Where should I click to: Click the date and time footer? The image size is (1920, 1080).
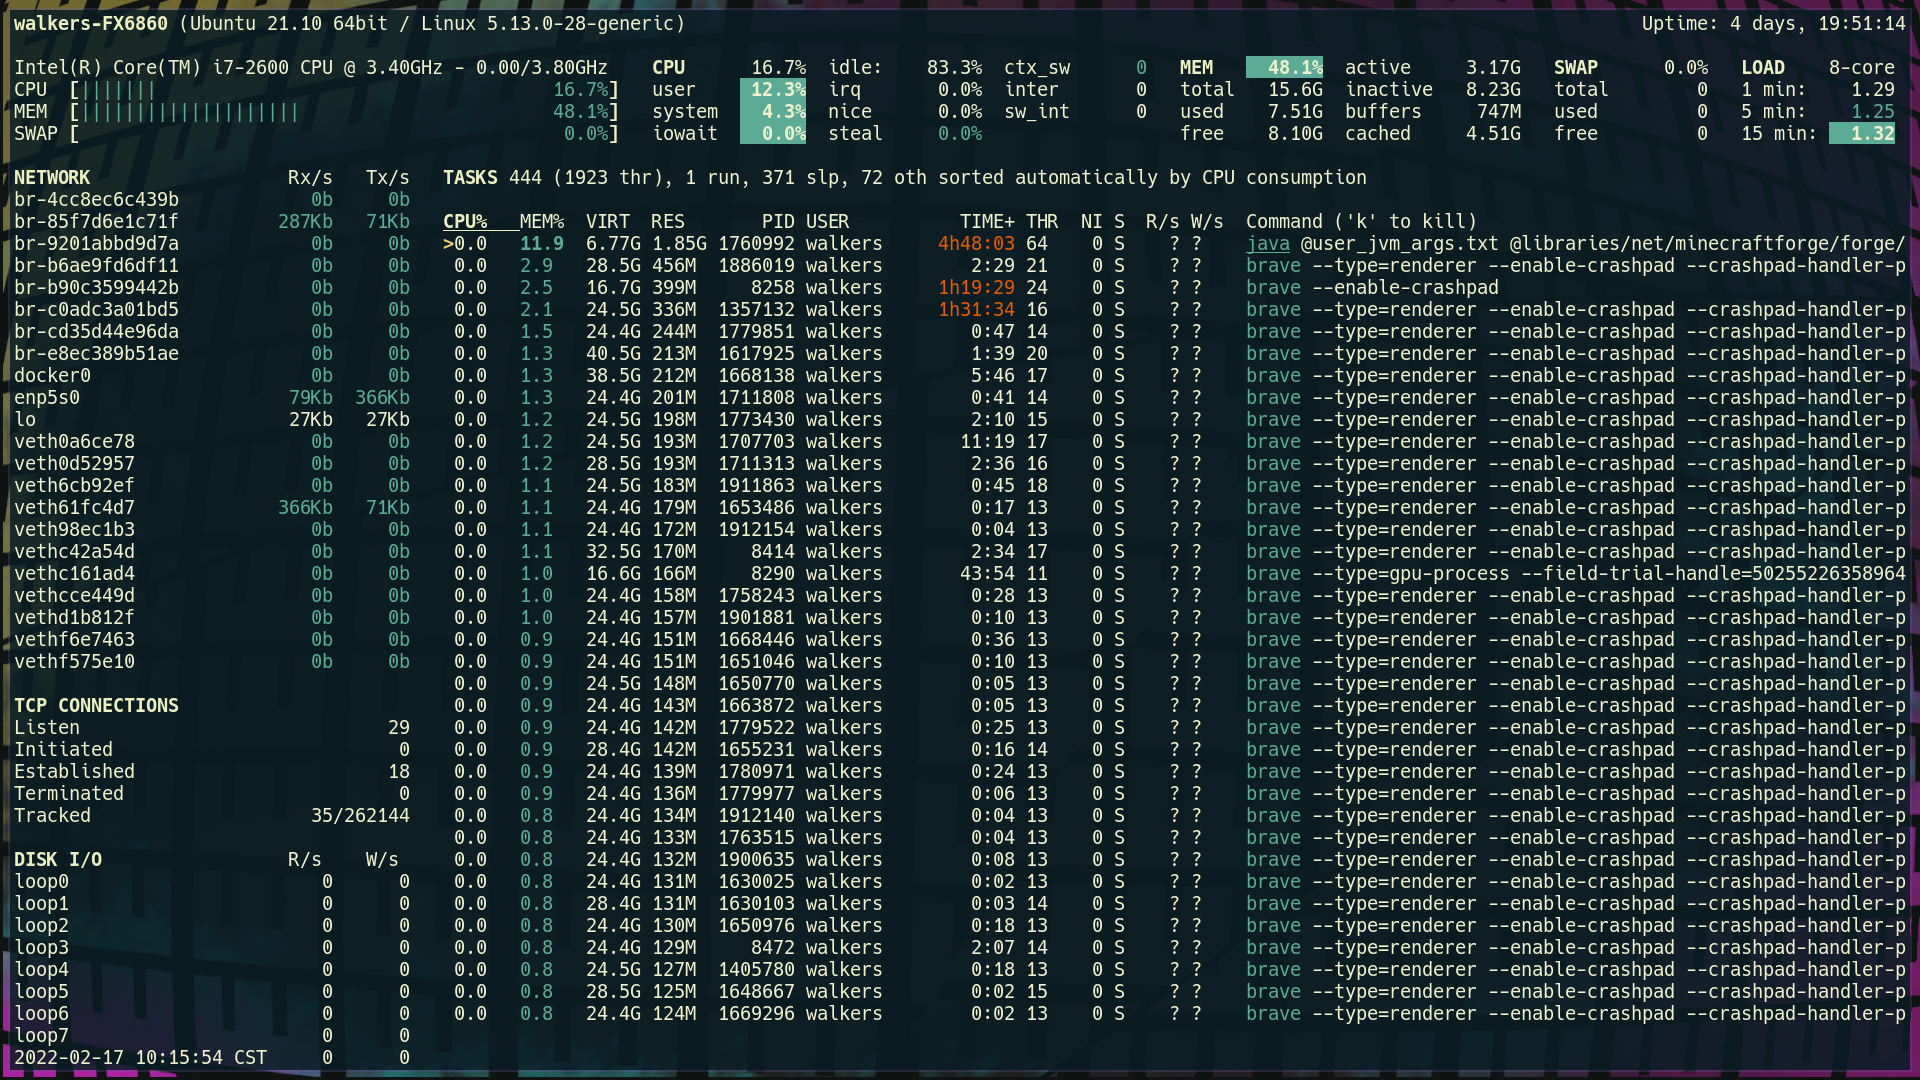coord(140,1058)
